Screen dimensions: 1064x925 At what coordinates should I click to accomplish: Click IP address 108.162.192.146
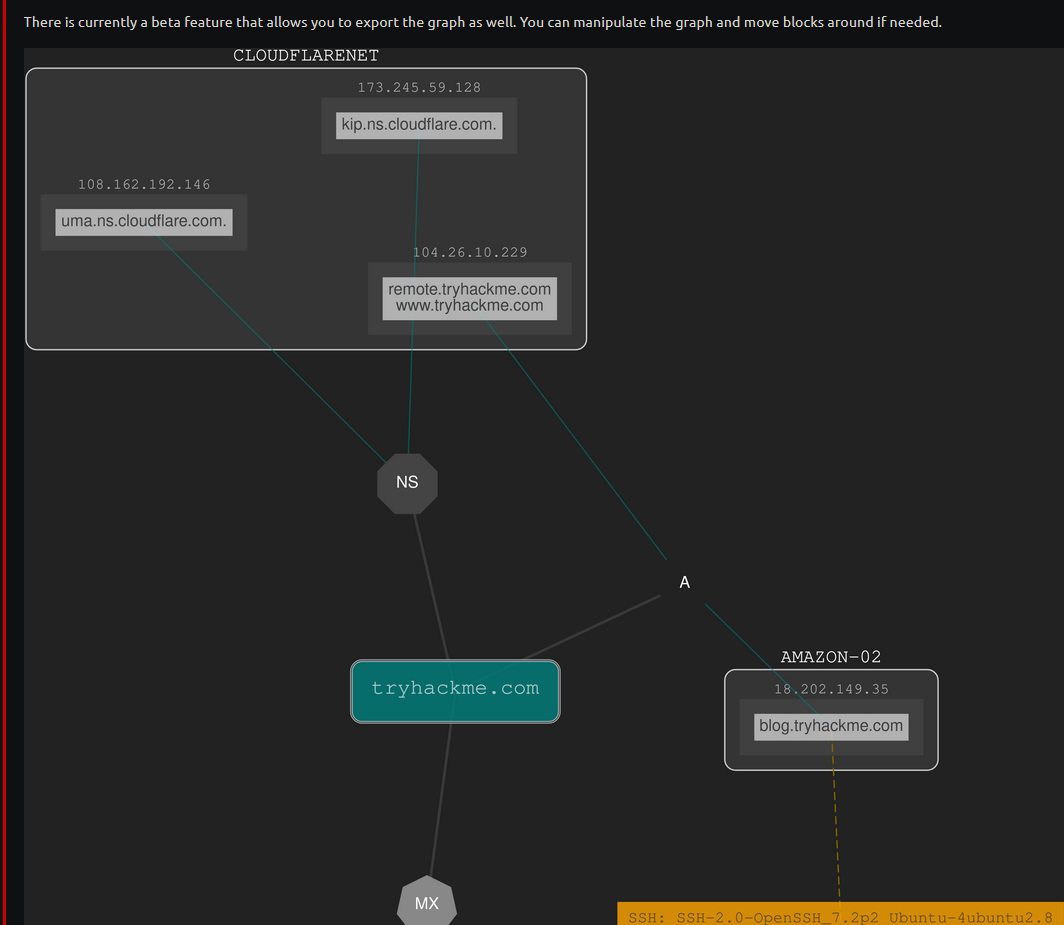145,185
